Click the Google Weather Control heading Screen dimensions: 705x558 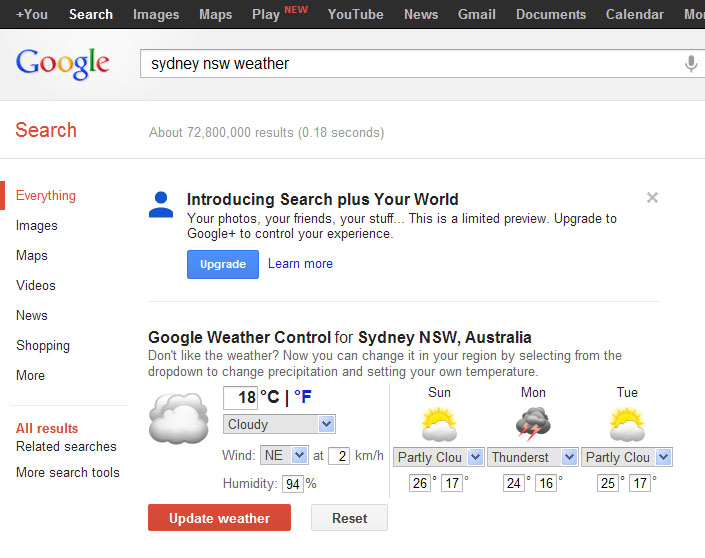(x=339, y=337)
